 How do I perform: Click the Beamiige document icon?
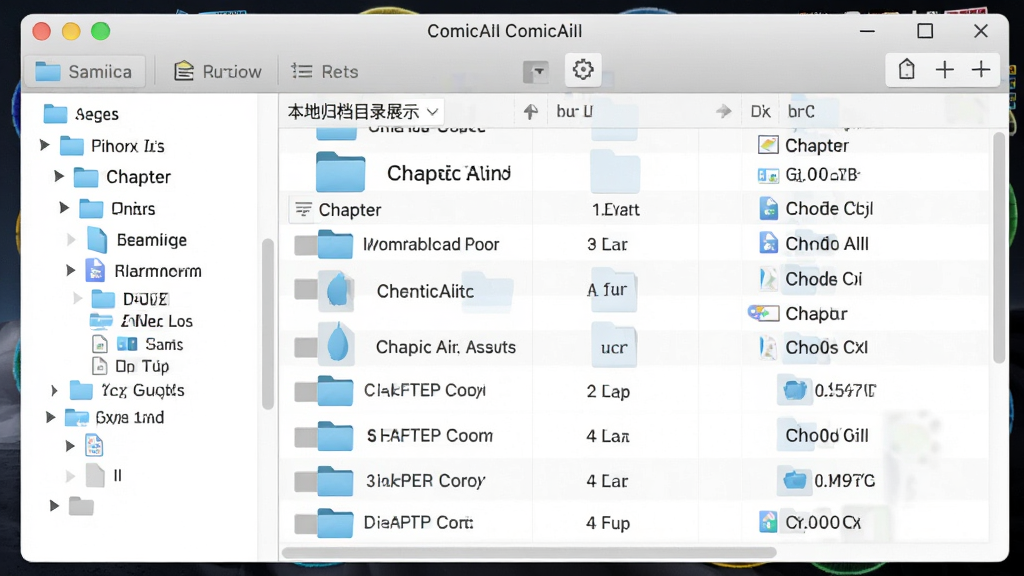click(97, 240)
